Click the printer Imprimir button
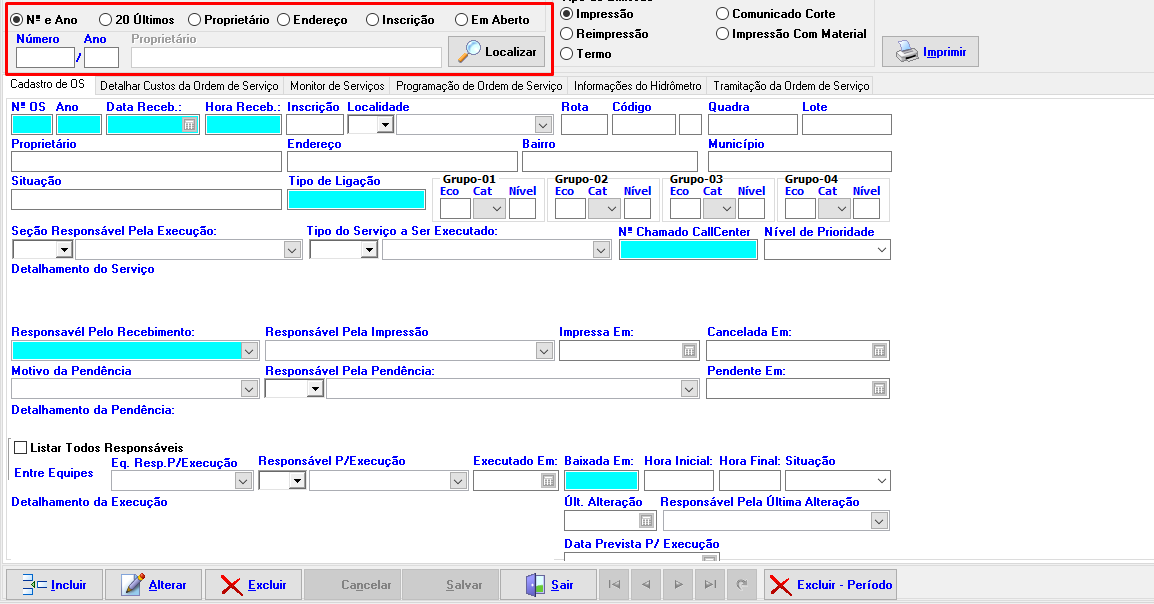The image size is (1154, 604). point(930,52)
